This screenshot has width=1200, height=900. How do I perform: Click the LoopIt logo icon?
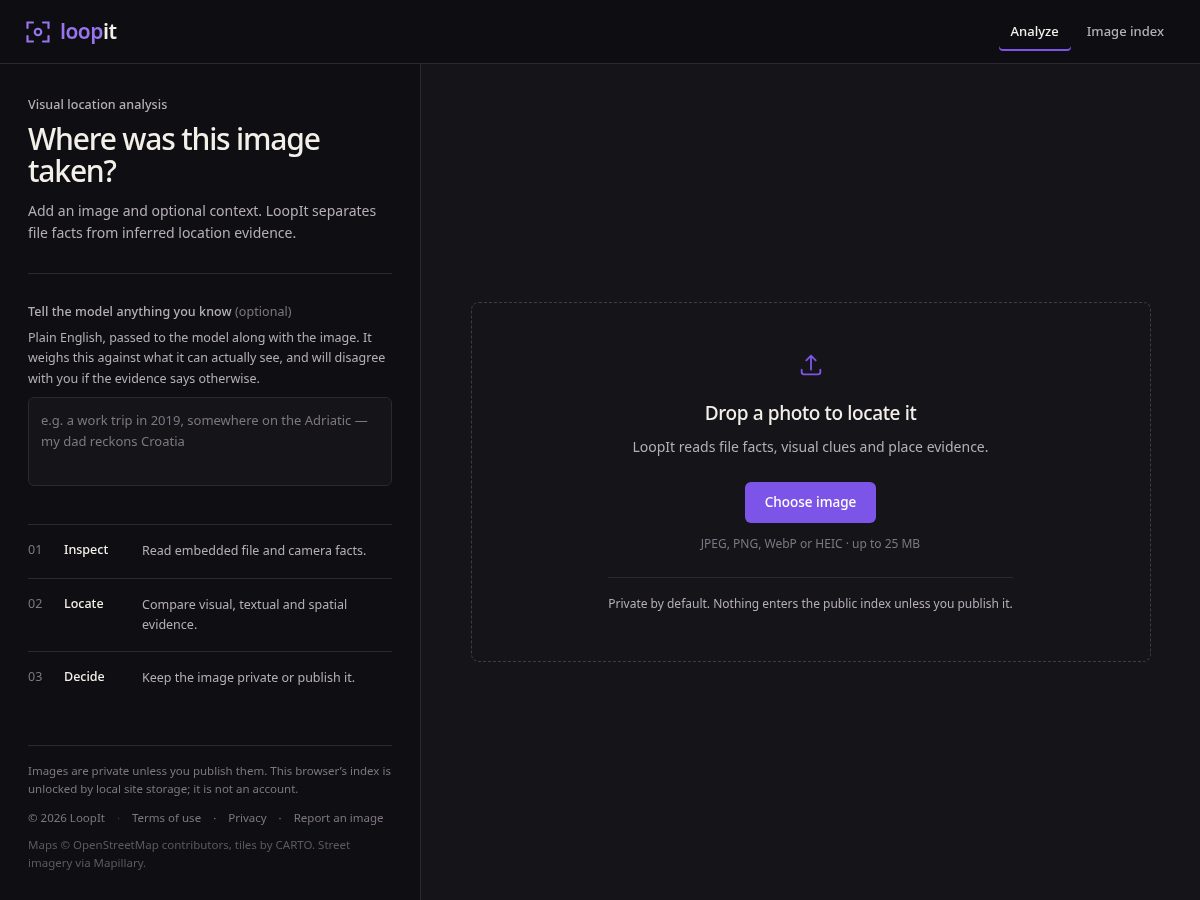38,32
